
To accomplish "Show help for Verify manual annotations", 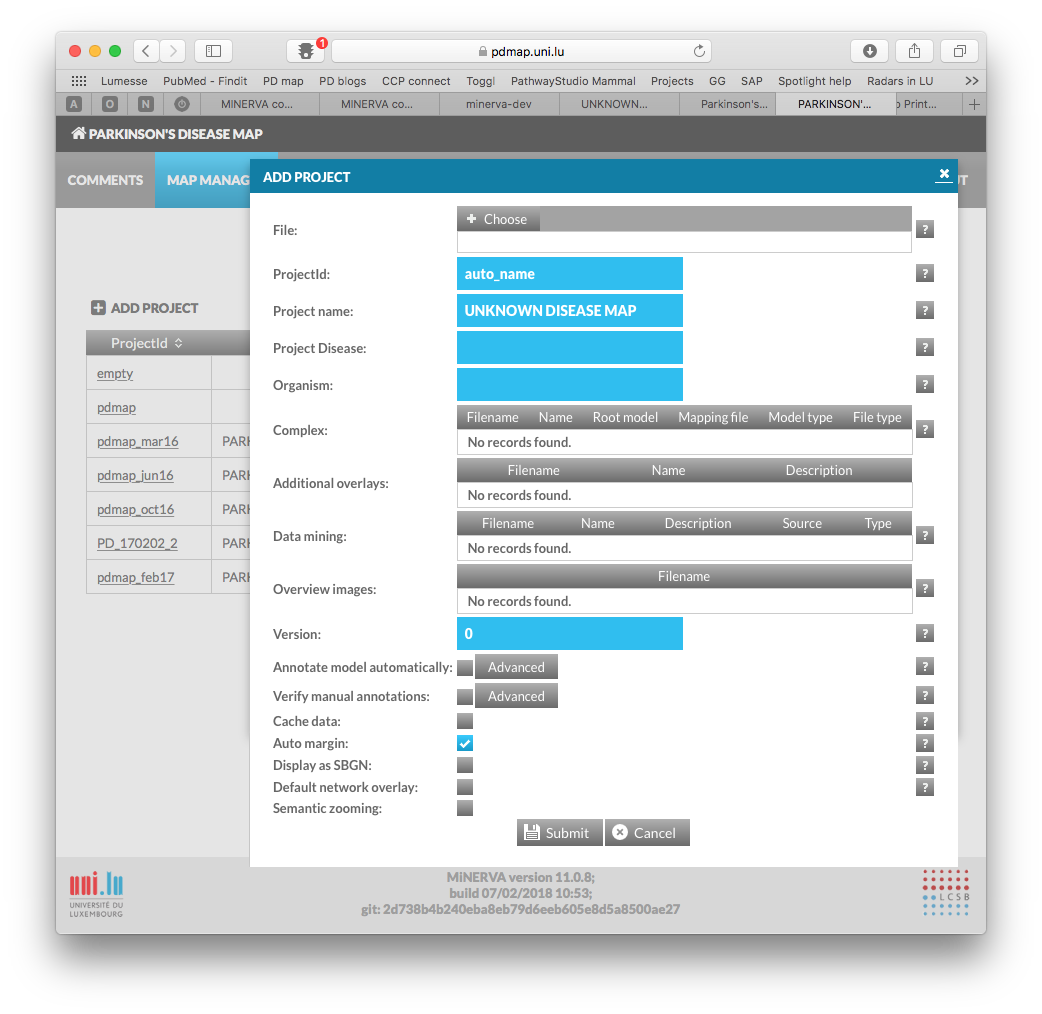I will pos(924,696).
